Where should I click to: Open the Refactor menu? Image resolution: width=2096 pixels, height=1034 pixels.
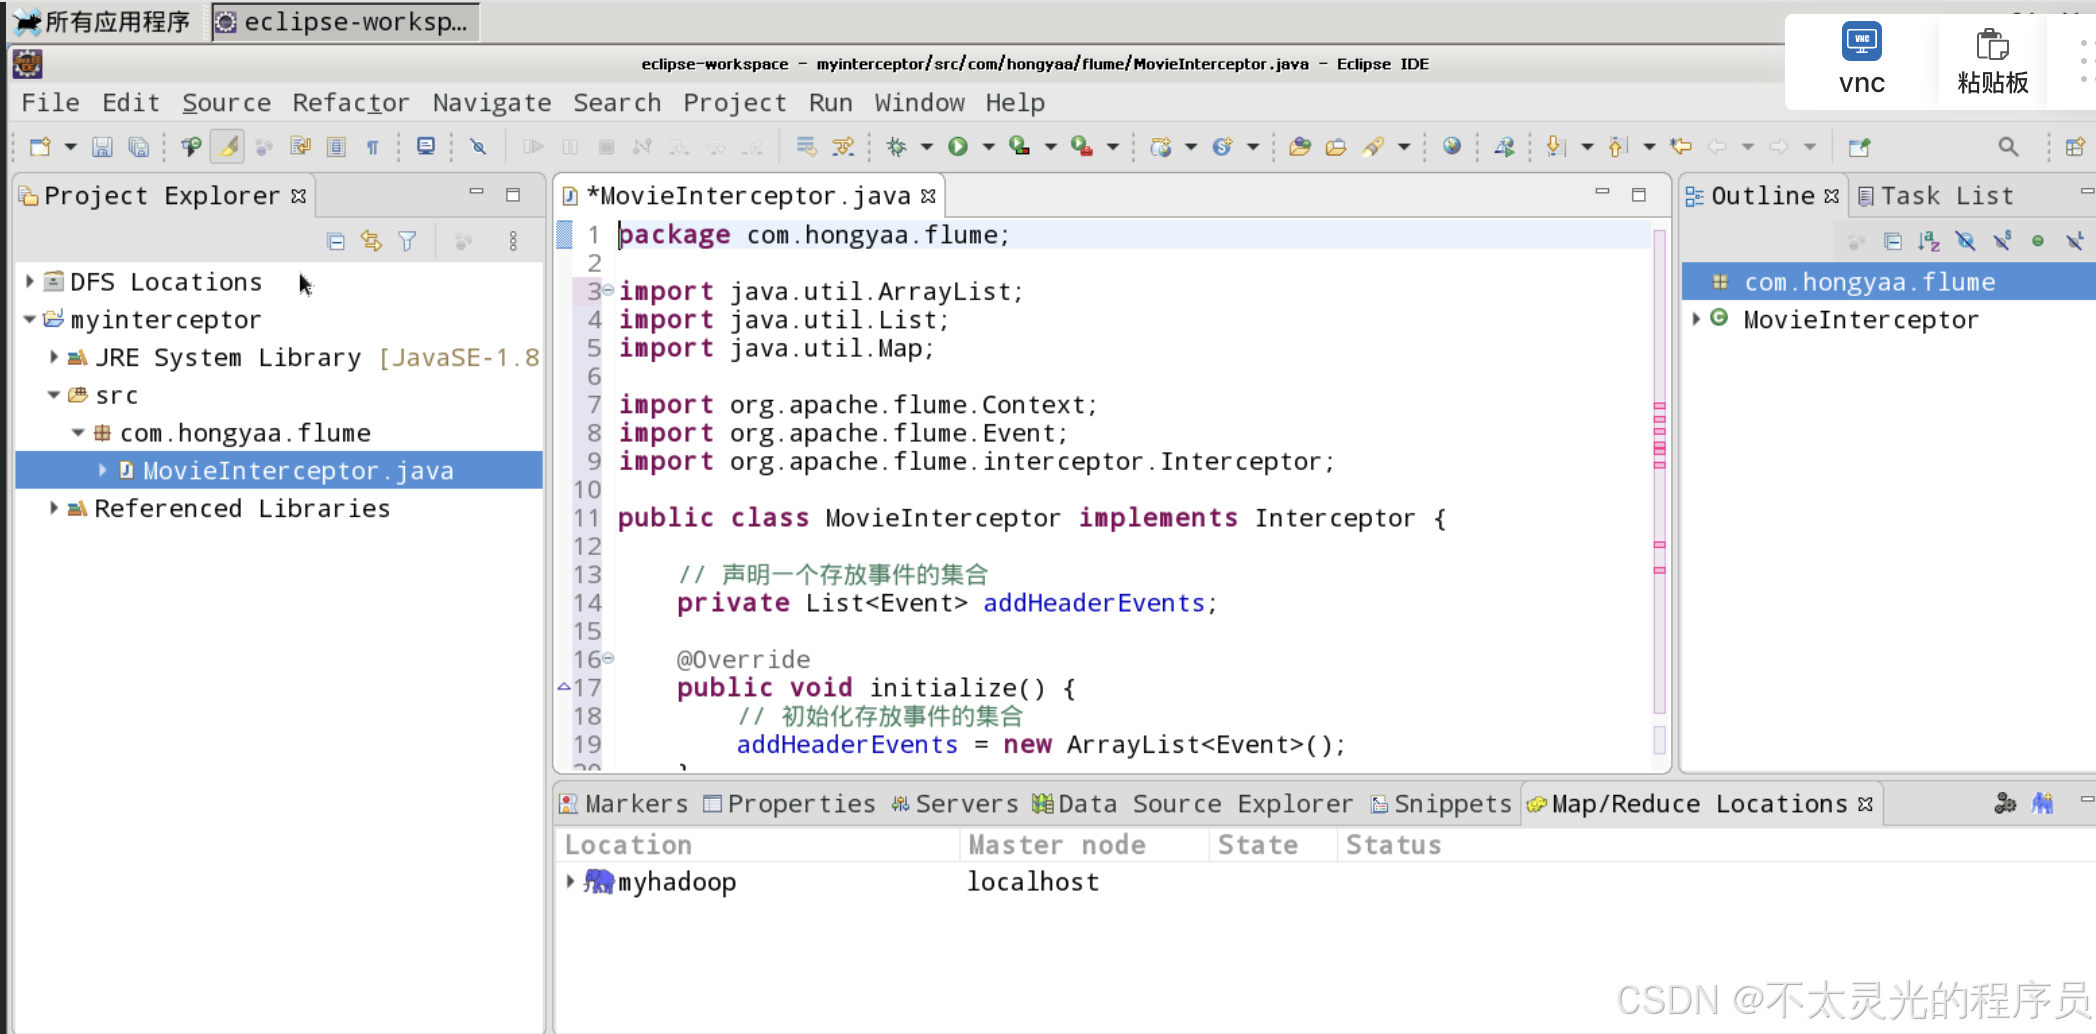351,102
